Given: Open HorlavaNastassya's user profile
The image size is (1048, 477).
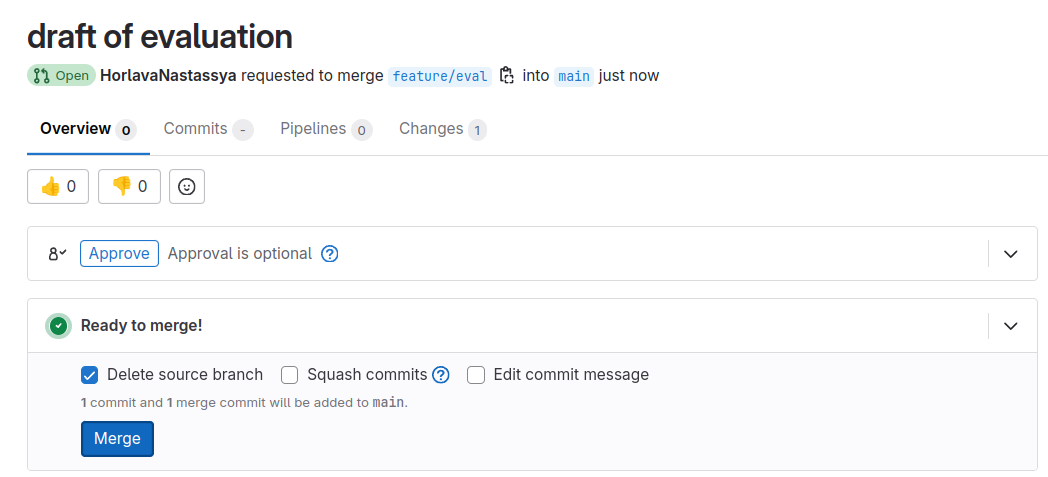Looking at the screenshot, I should pyautogui.click(x=169, y=76).
